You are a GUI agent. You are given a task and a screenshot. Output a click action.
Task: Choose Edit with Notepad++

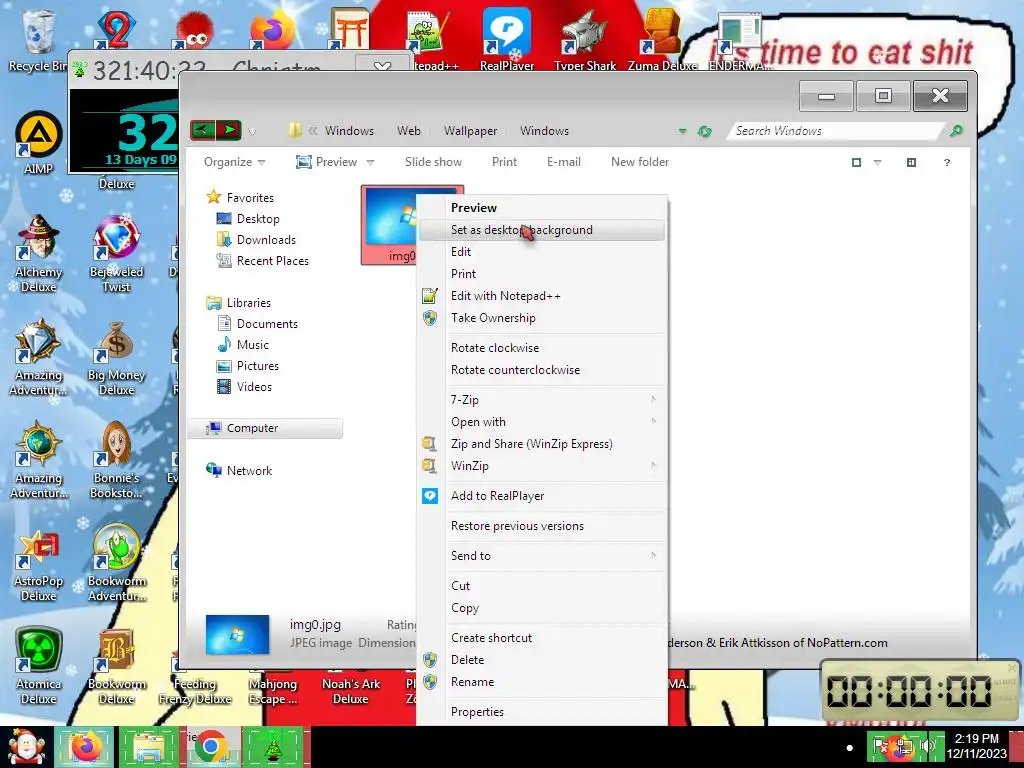pos(541,296)
